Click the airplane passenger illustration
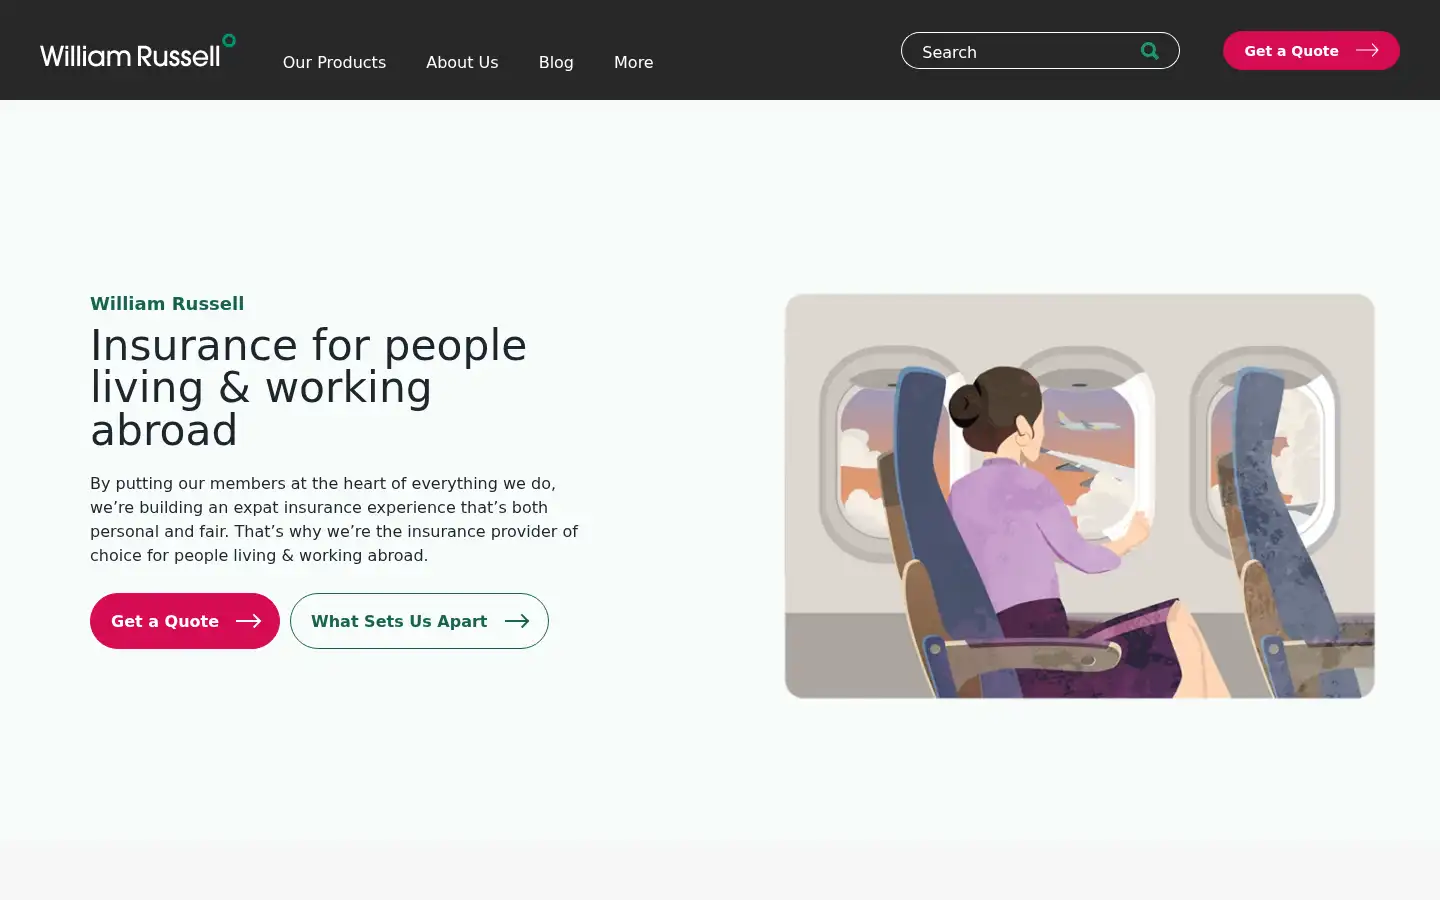This screenshot has height=900, width=1440. 1080,496
